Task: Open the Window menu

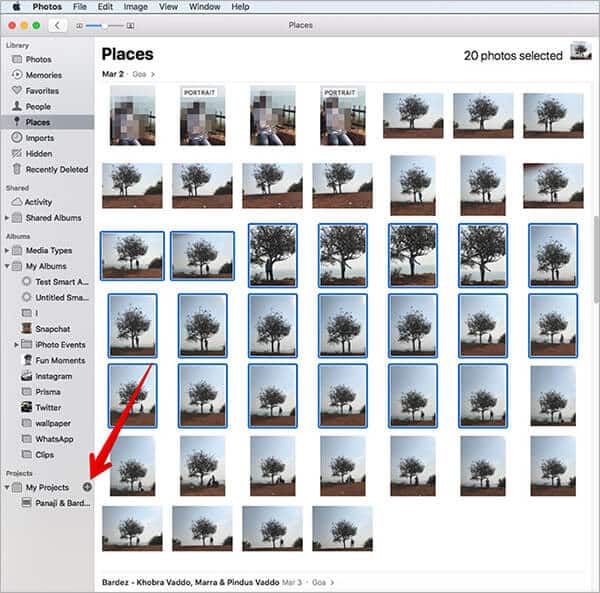Action: pyautogui.click(x=204, y=7)
